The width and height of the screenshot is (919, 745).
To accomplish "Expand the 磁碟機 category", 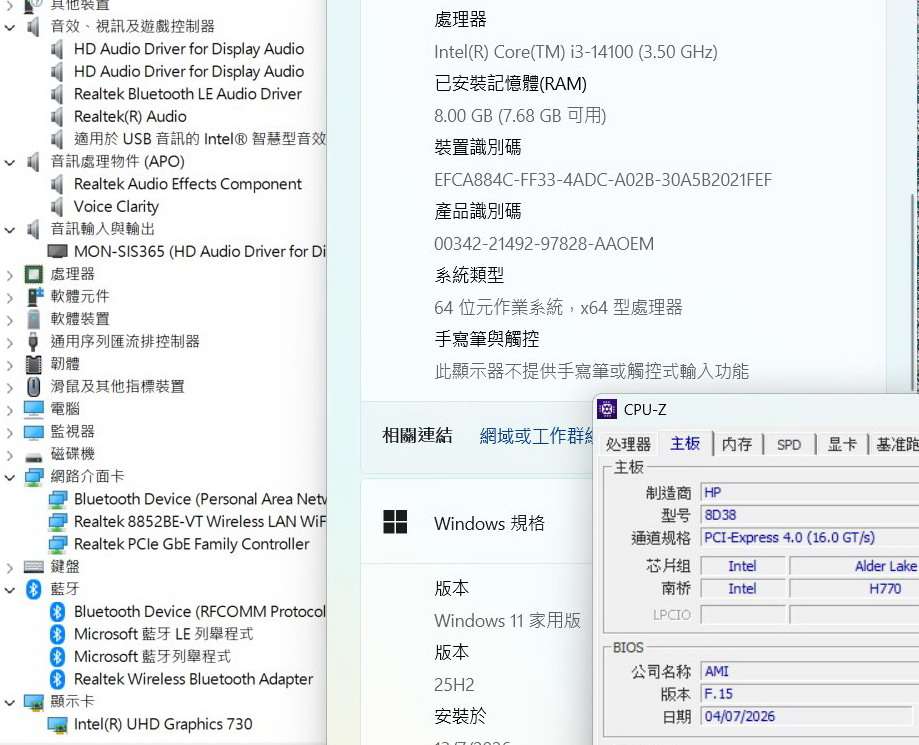I will click(x=9, y=454).
